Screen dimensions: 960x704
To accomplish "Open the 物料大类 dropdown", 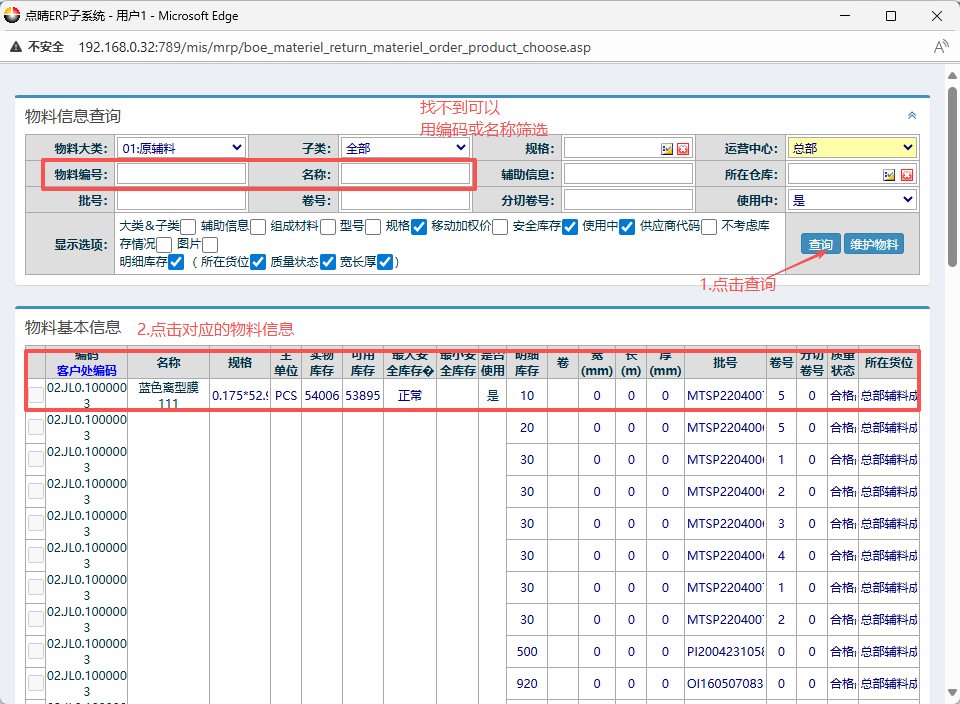I will click(181, 148).
